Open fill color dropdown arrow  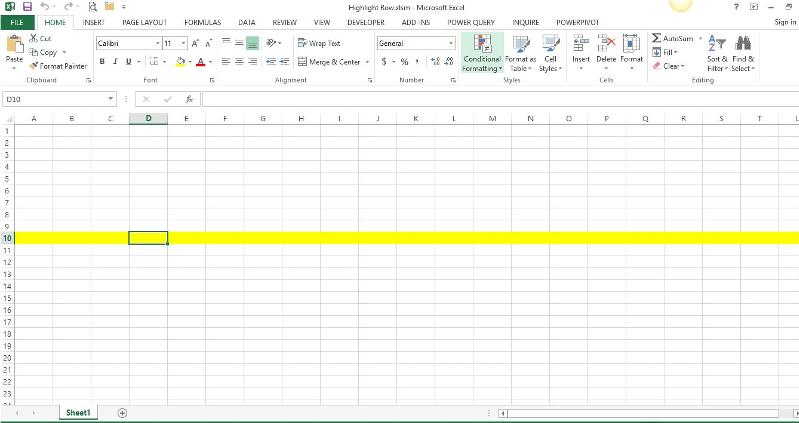point(190,62)
